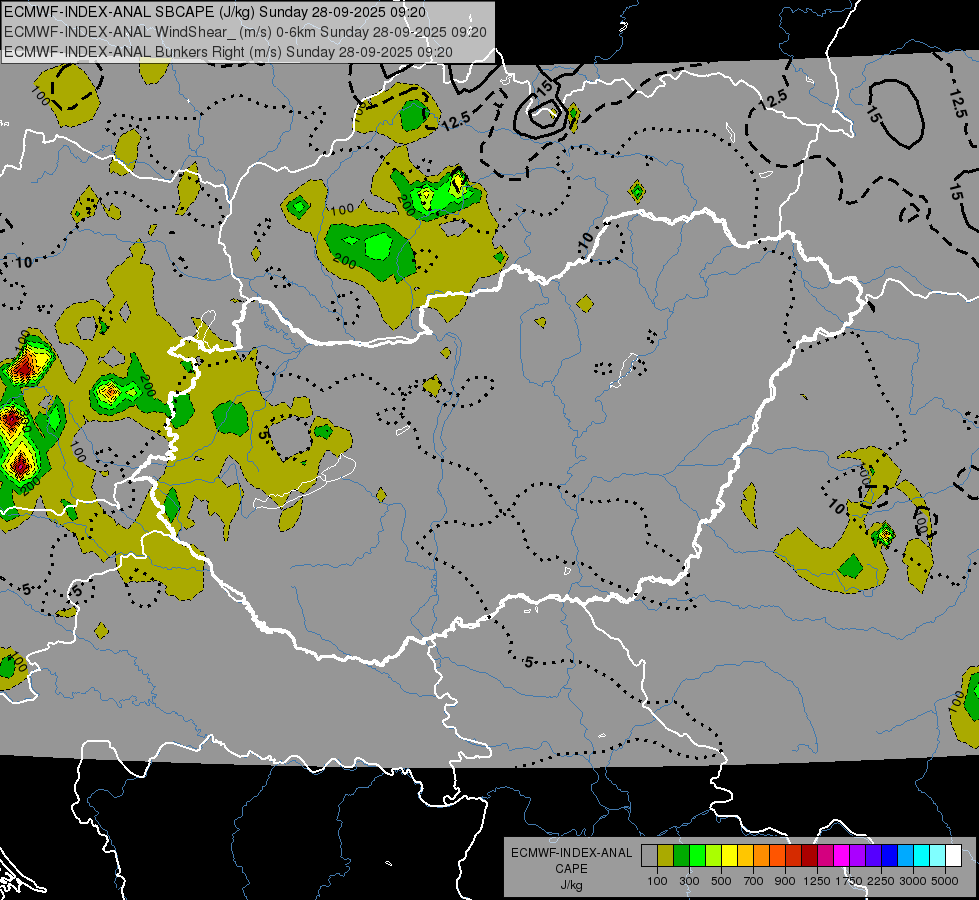Click the bright green legend swatch
The height and width of the screenshot is (900, 979).
pyautogui.click(x=697, y=856)
